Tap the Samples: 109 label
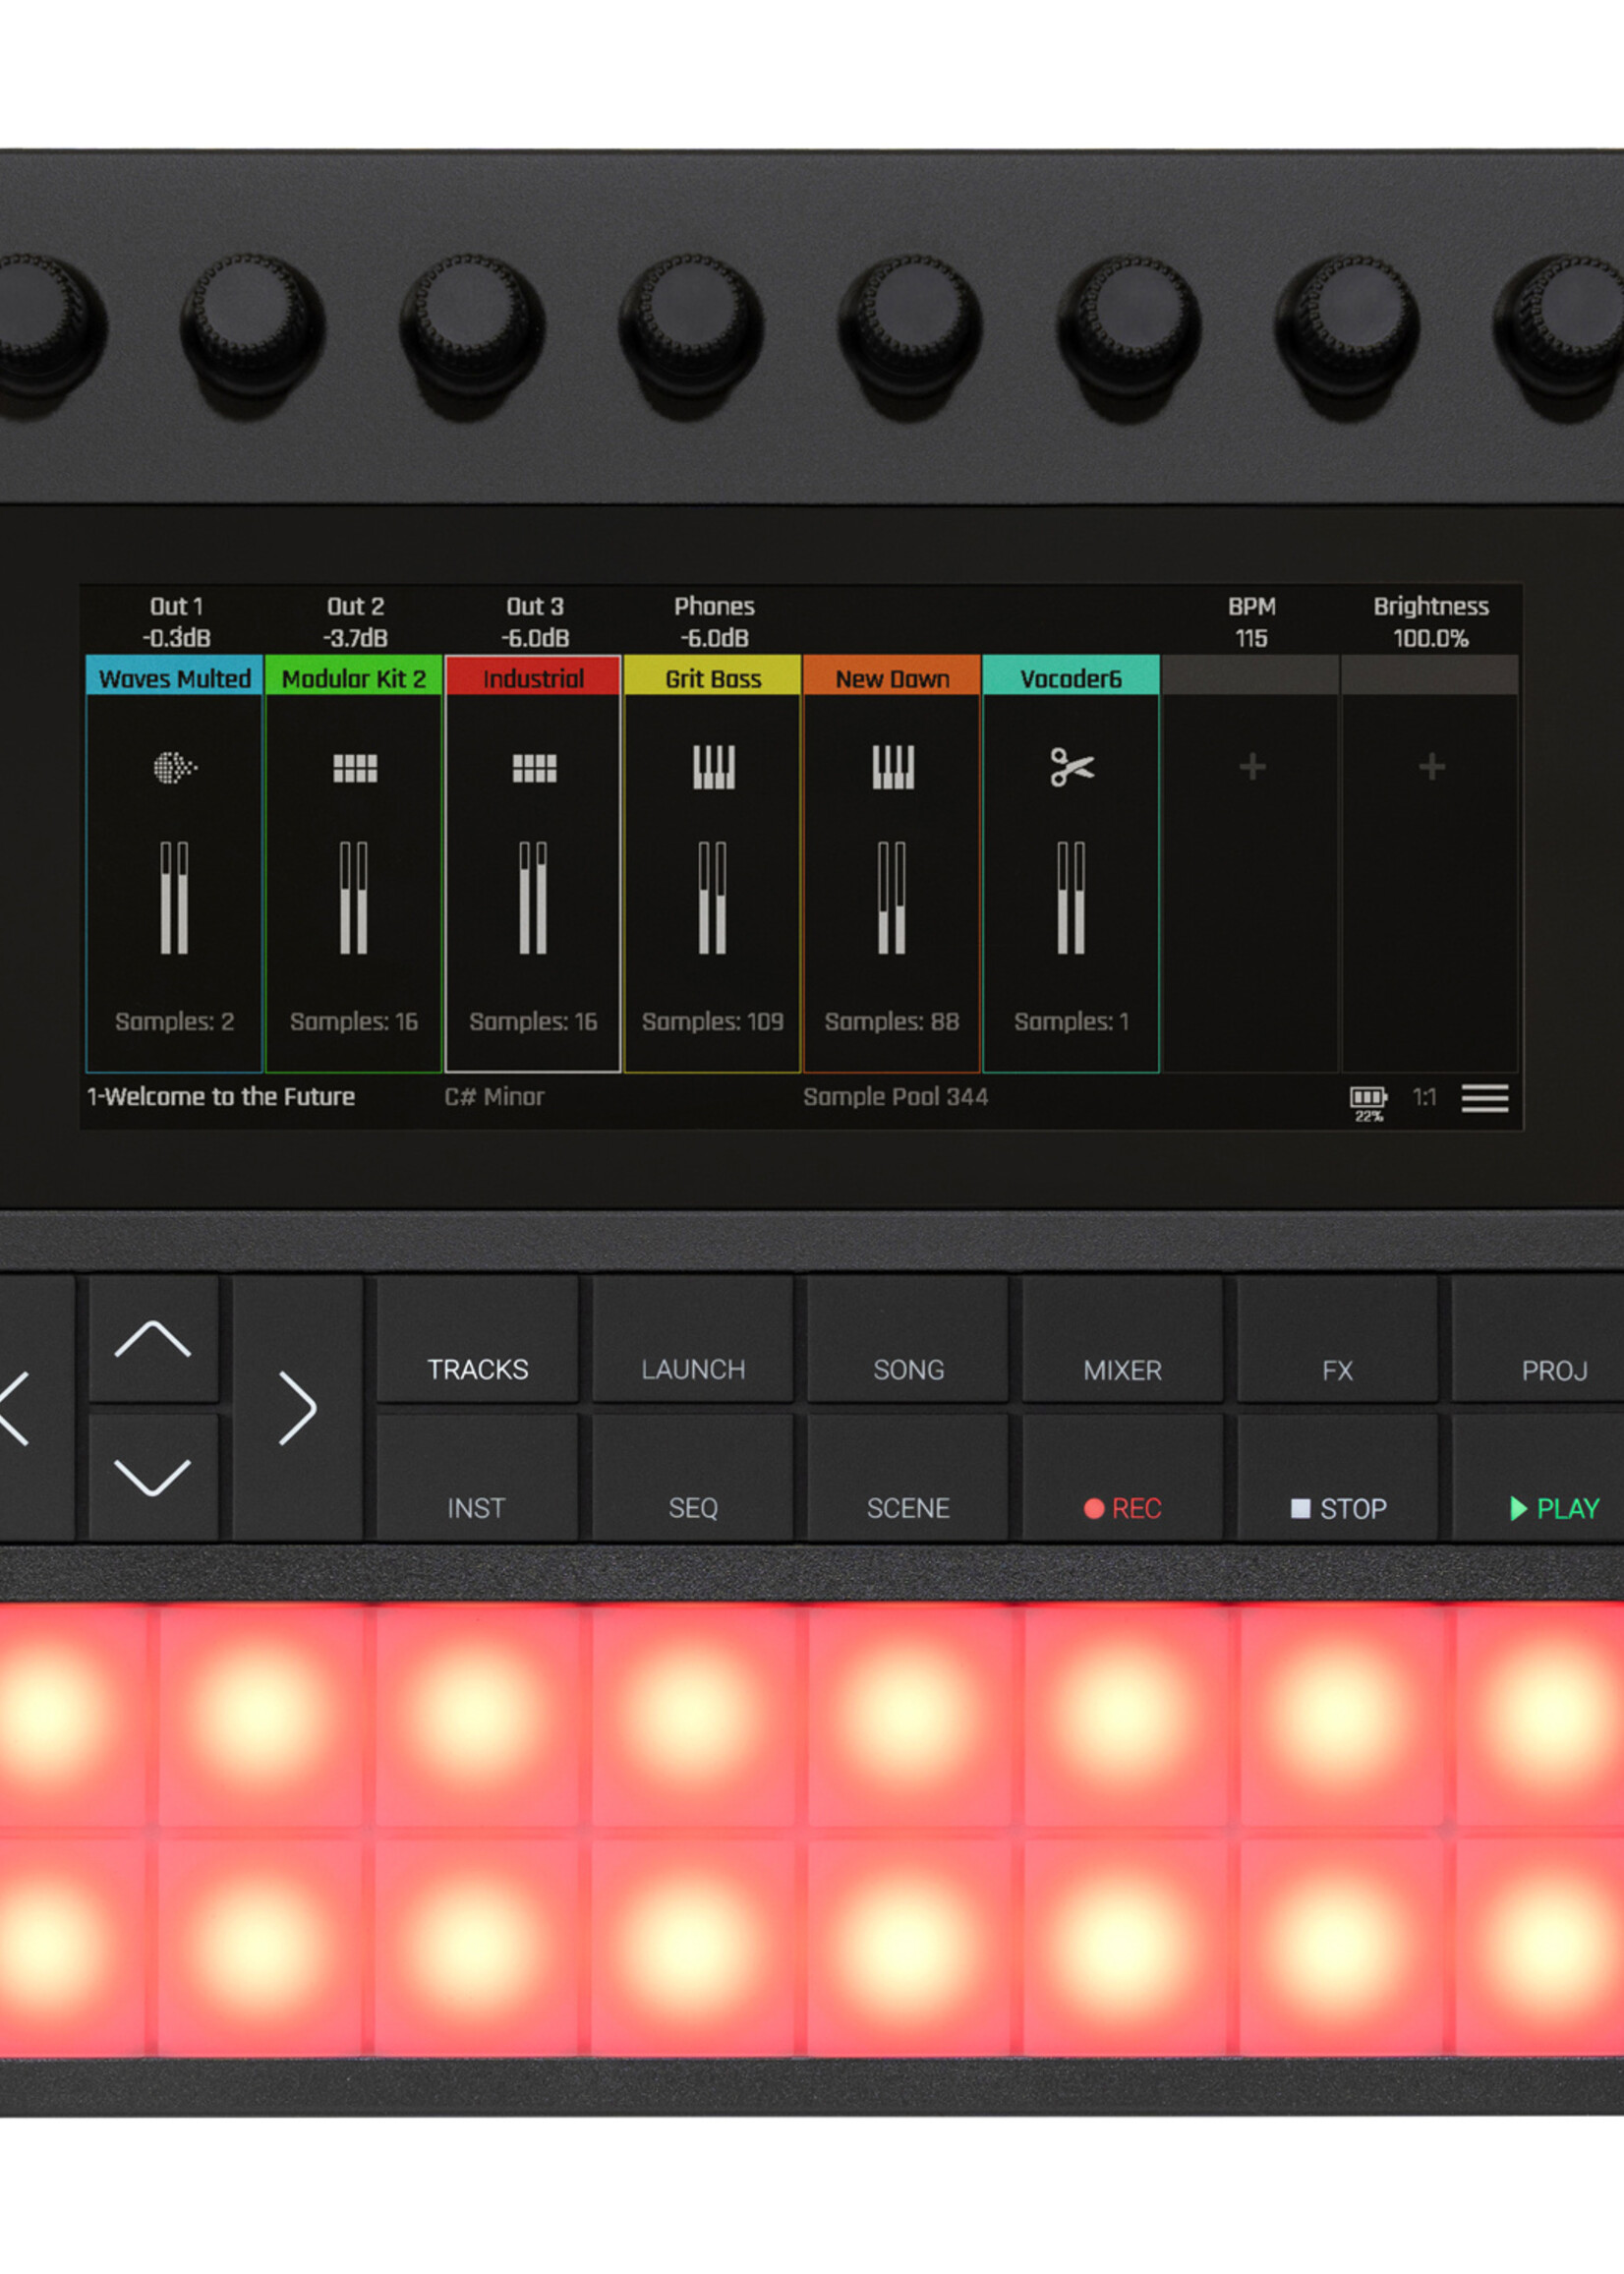Viewport: 1624px width, 2274px height. tap(713, 1021)
